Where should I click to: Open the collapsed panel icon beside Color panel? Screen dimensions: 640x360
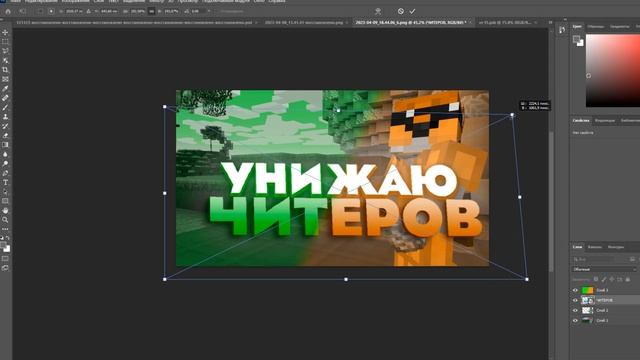[x=562, y=30]
